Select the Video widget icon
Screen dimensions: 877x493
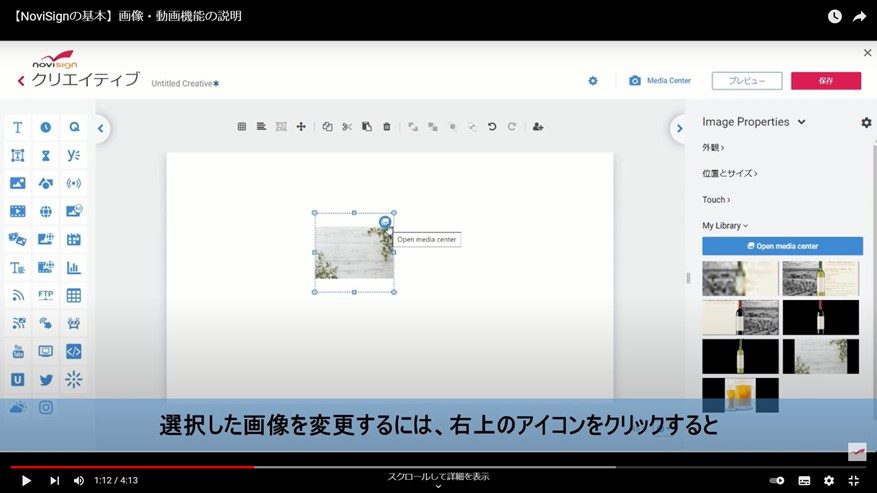click(17, 211)
